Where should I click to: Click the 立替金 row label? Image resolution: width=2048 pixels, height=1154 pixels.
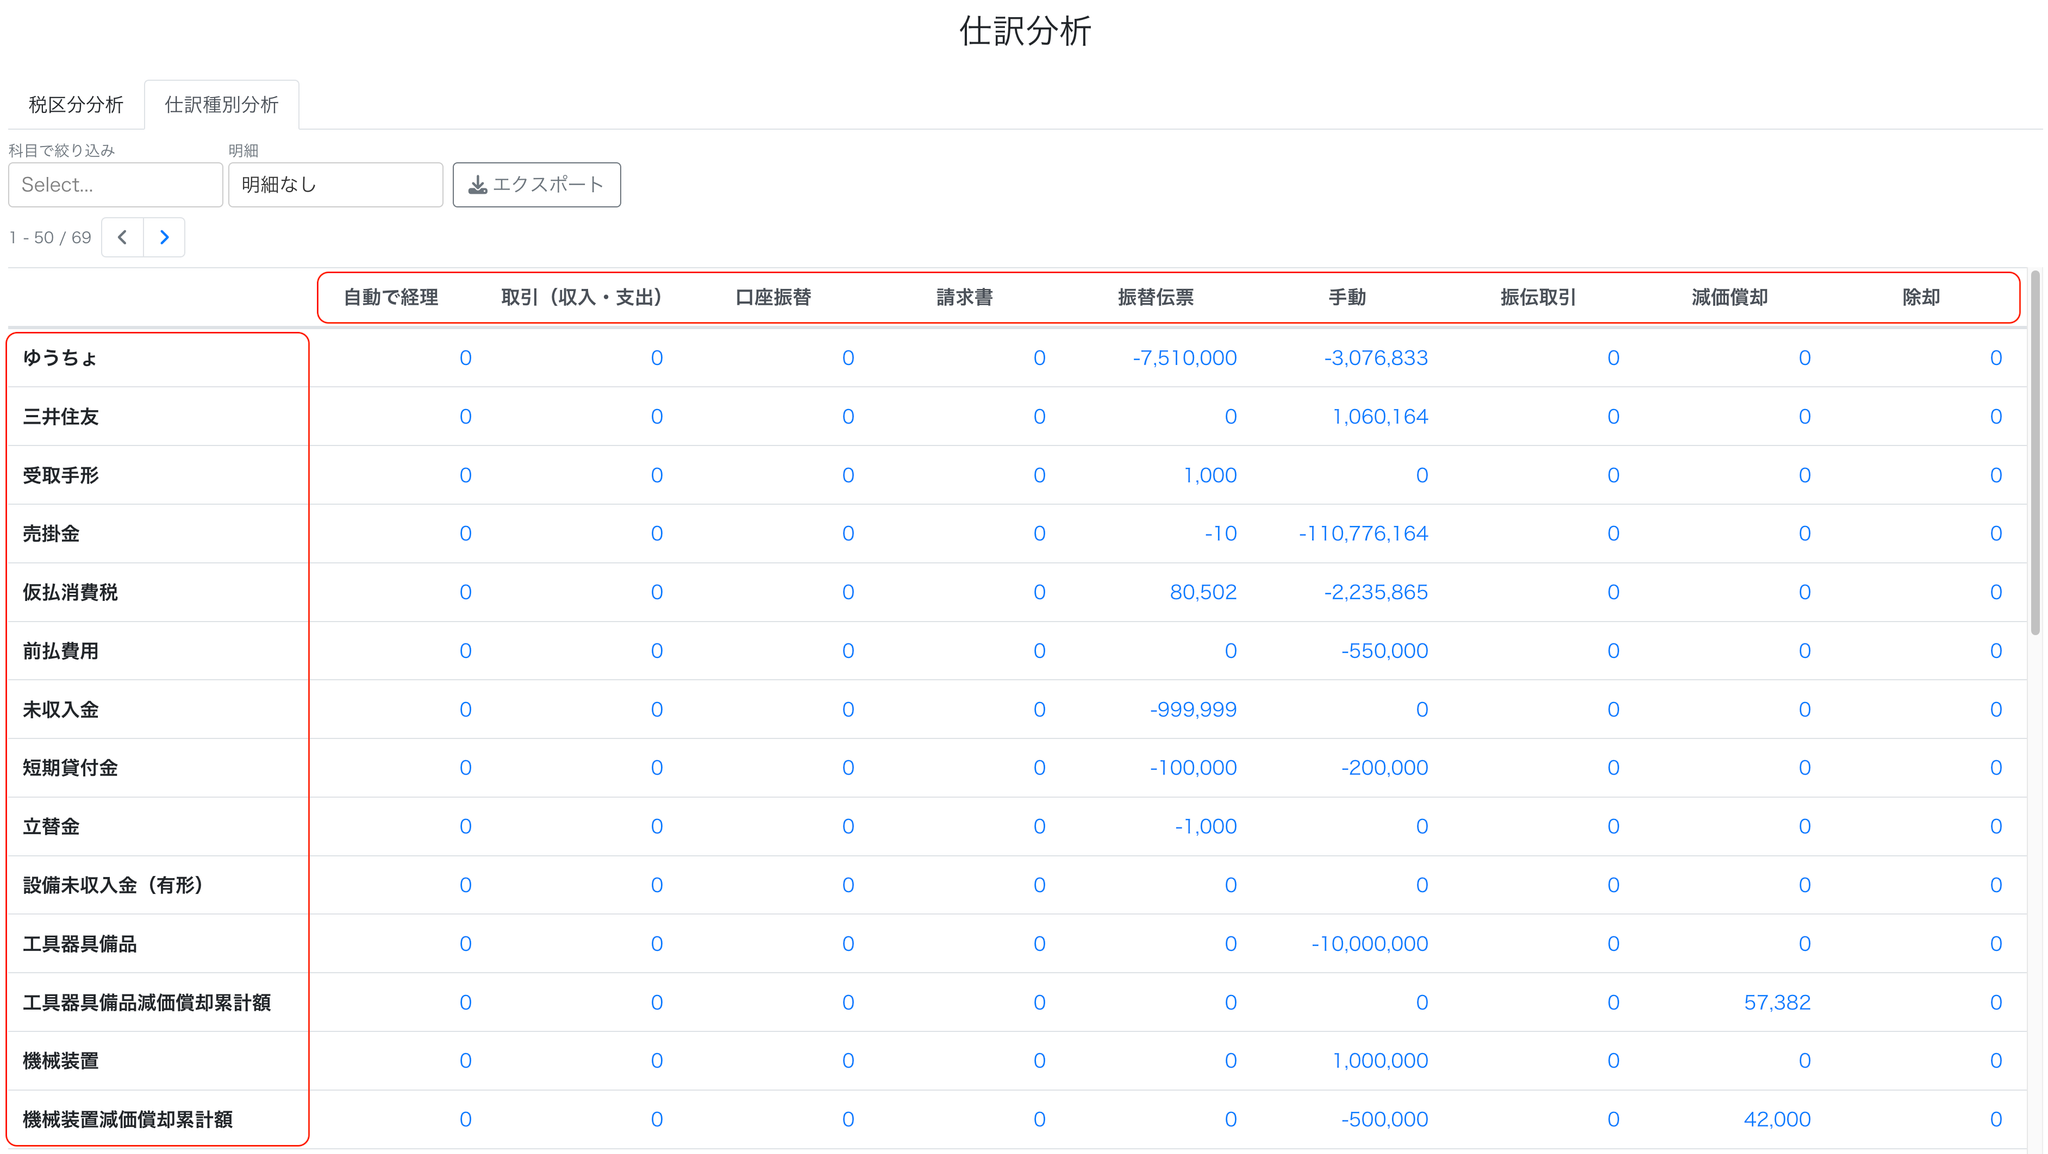coord(51,827)
